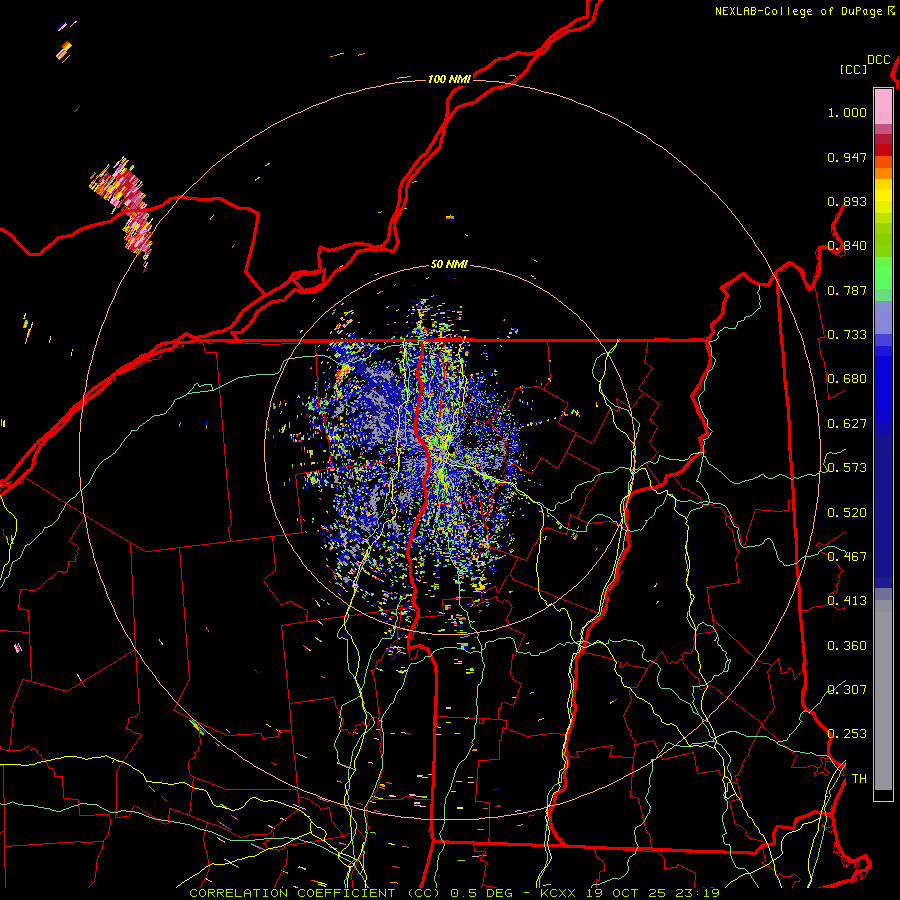Click the NEXLAB-College of DuPage title text
Screen dimensions: 900x900
click(798, 11)
